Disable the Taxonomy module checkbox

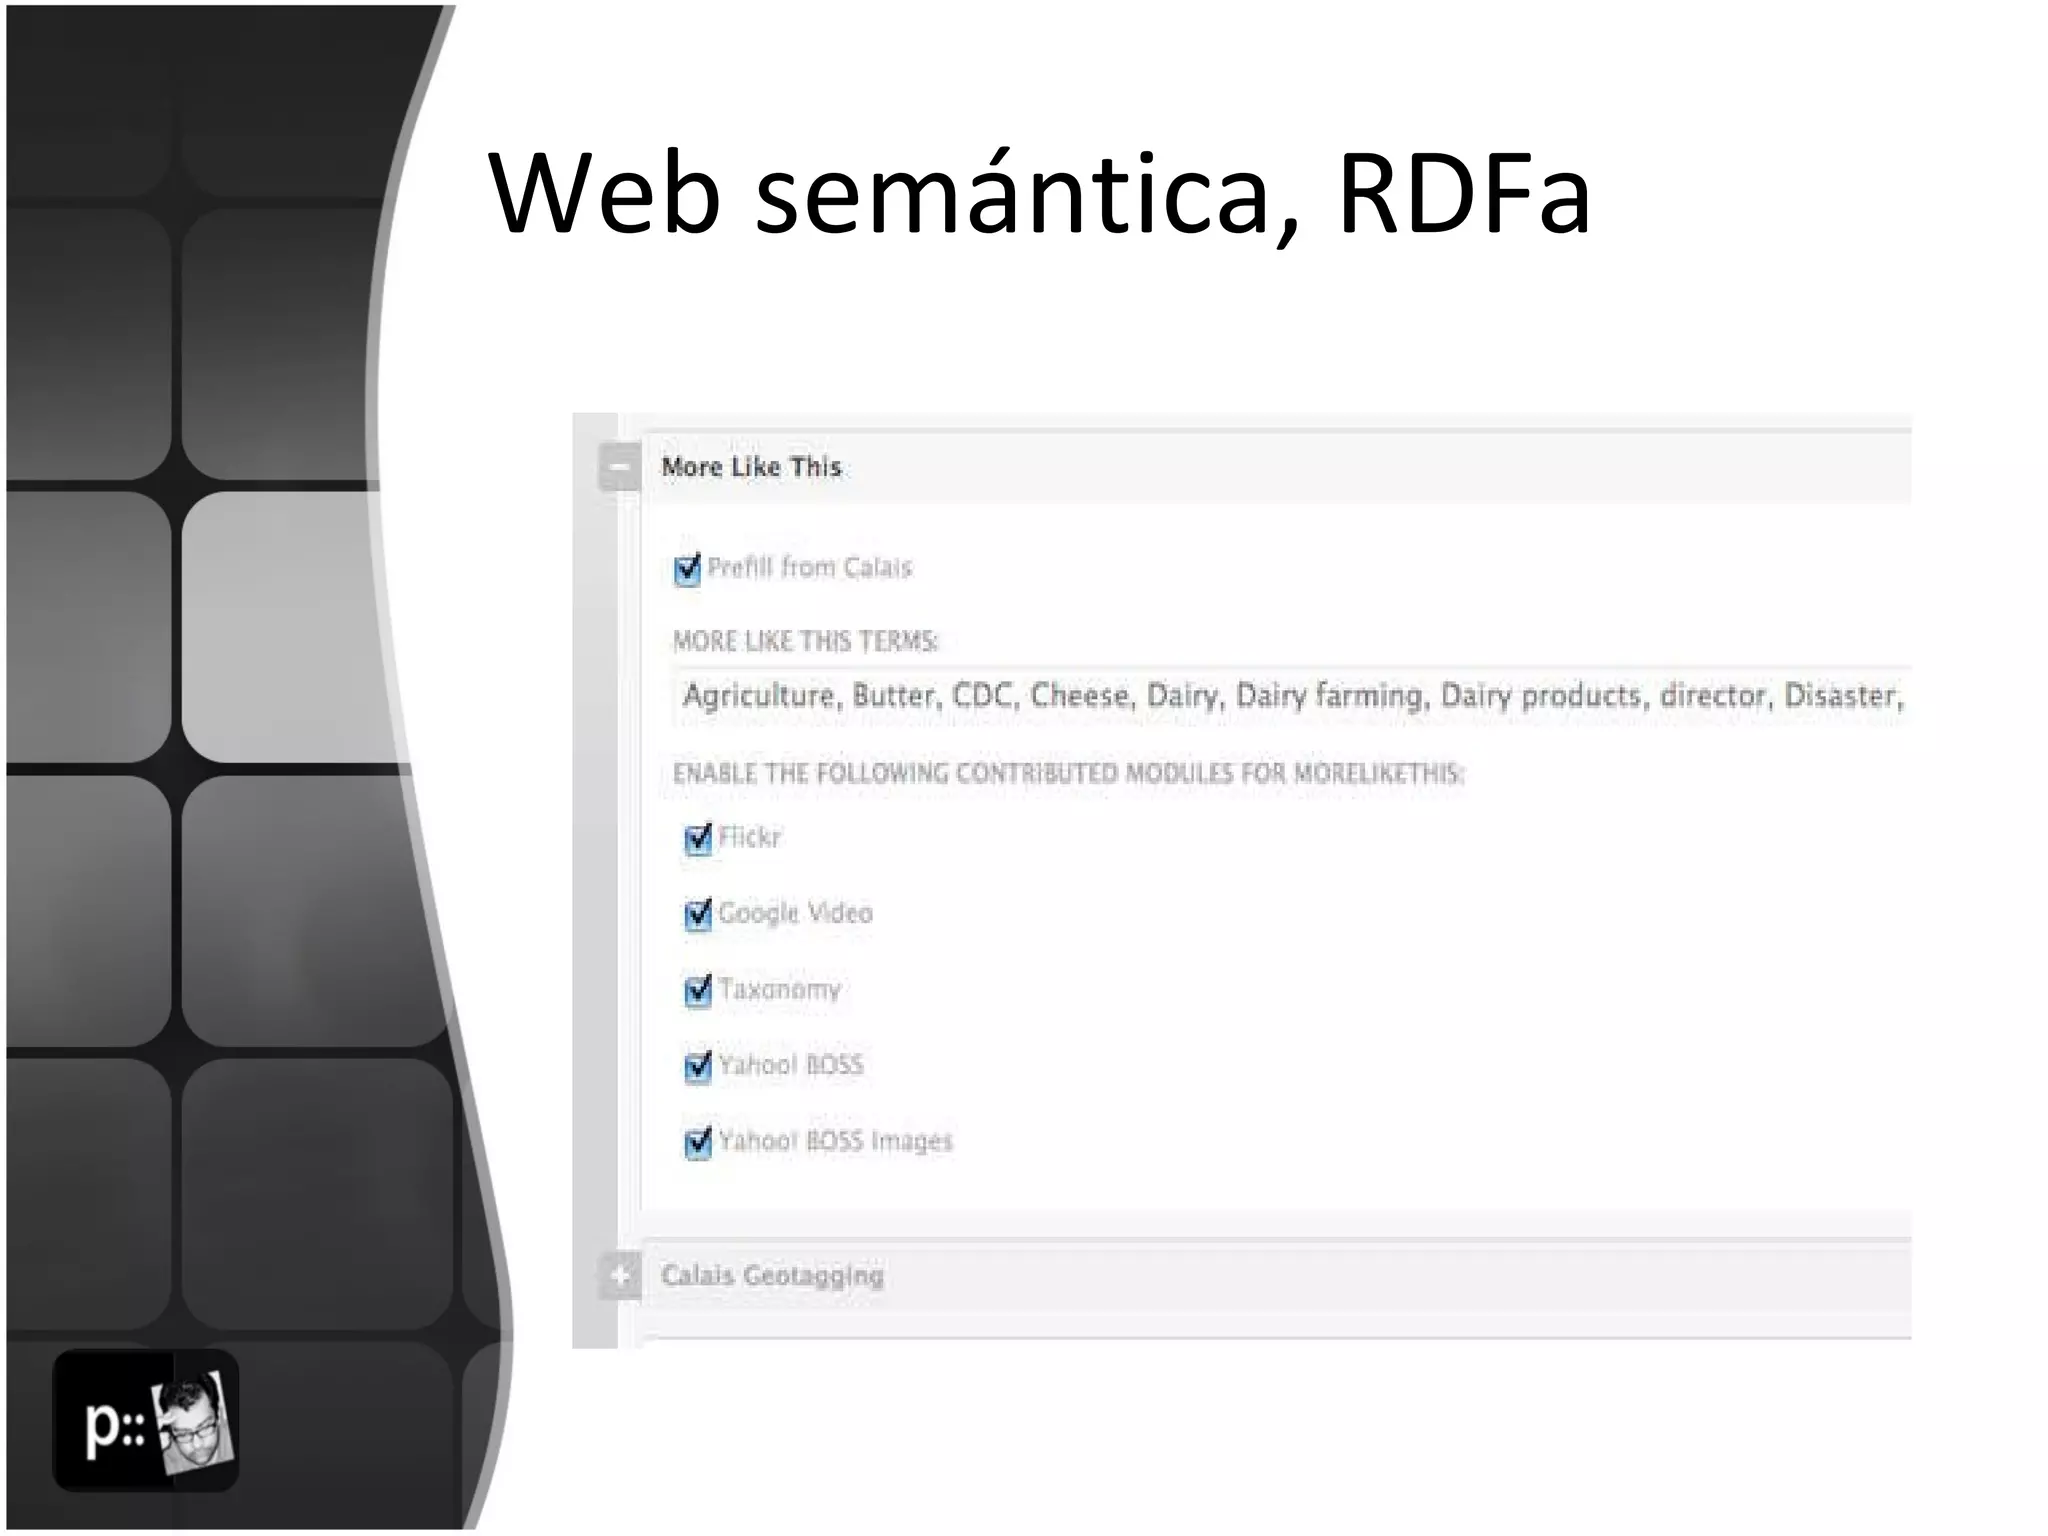pyautogui.click(x=698, y=990)
